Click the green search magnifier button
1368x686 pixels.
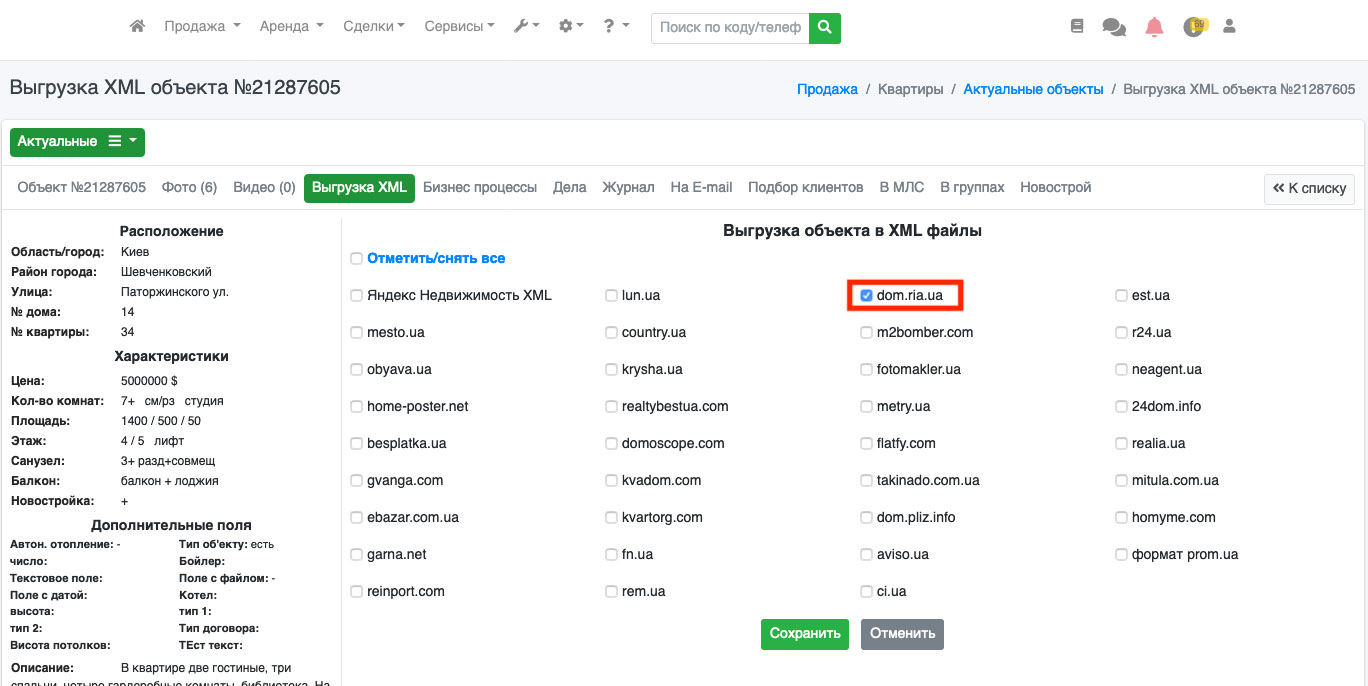click(x=824, y=28)
